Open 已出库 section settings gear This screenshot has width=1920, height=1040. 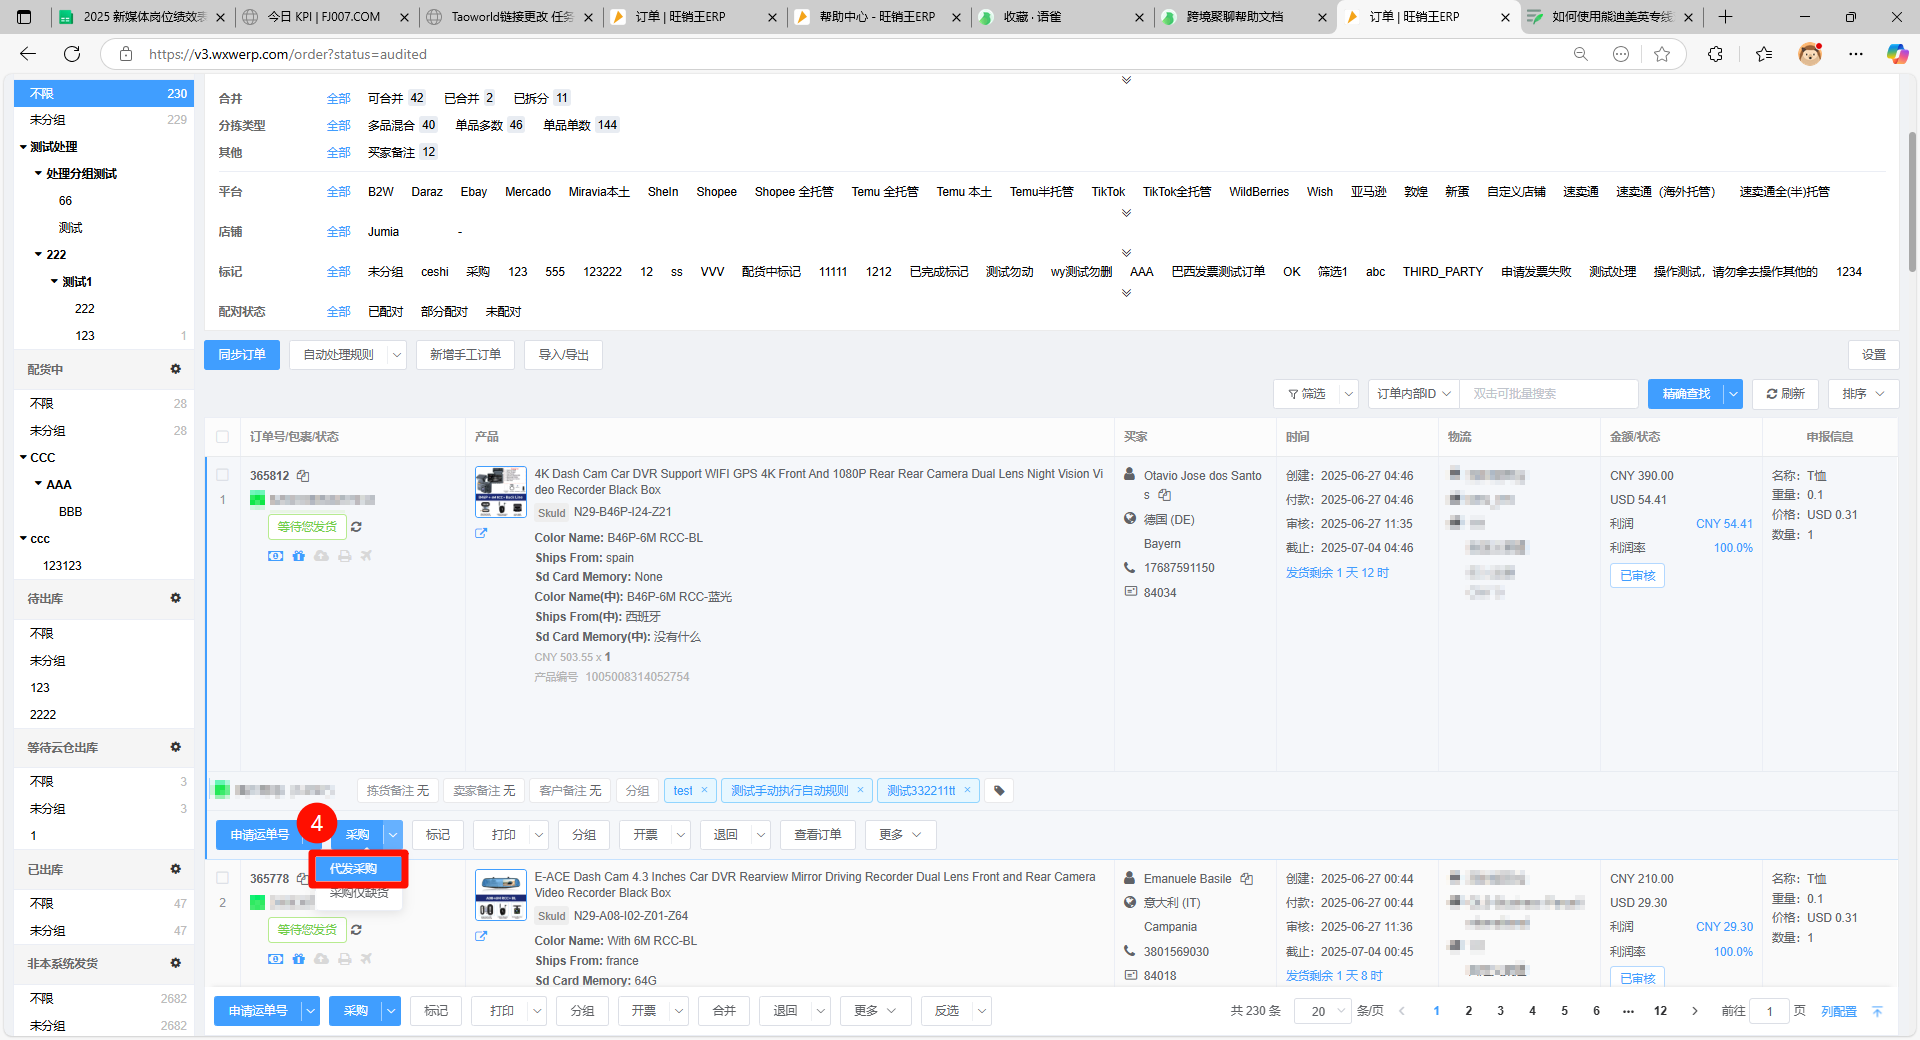tap(176, 869)
